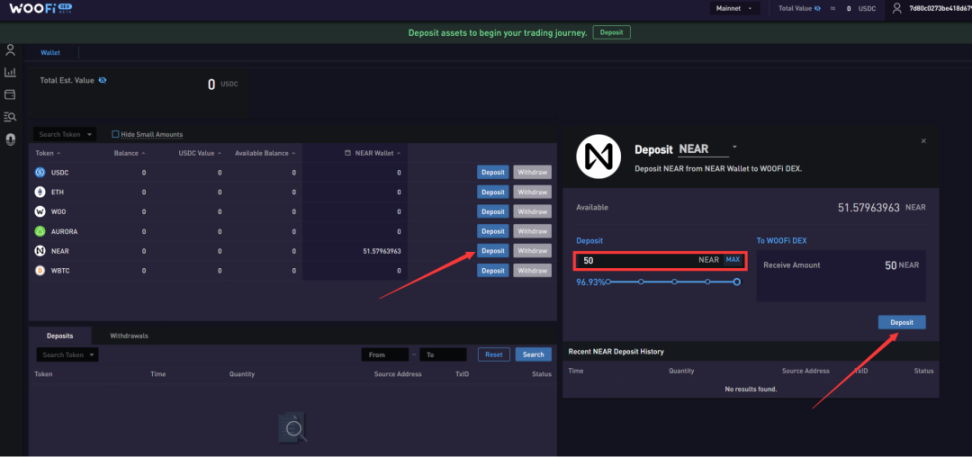This screenshot has height=457, width=972.
Task: Sort table by Balance column
Action: pos(130,153)
